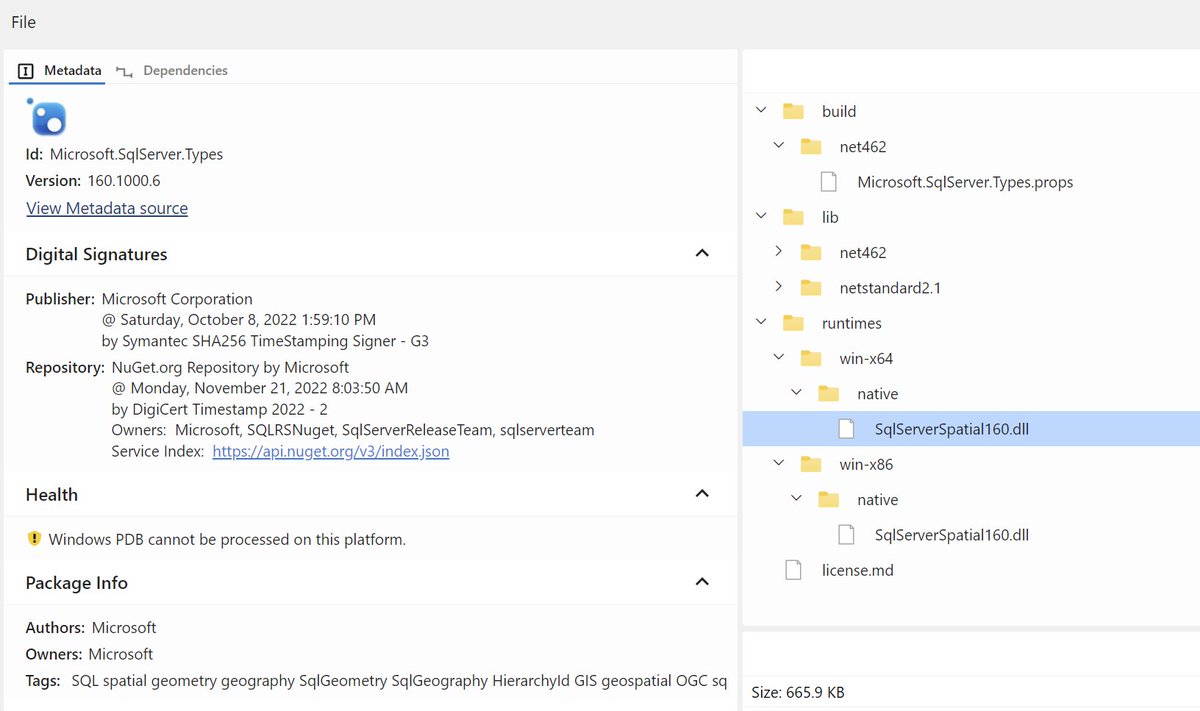Collapse the lib folder chevron
This screenshot has width=1200, height=711.
762,217
